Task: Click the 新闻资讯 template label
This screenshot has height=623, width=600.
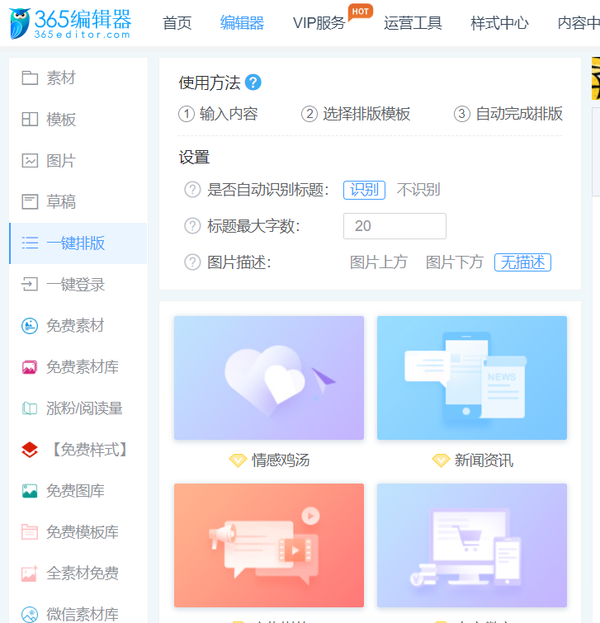Action: [484, 460]
